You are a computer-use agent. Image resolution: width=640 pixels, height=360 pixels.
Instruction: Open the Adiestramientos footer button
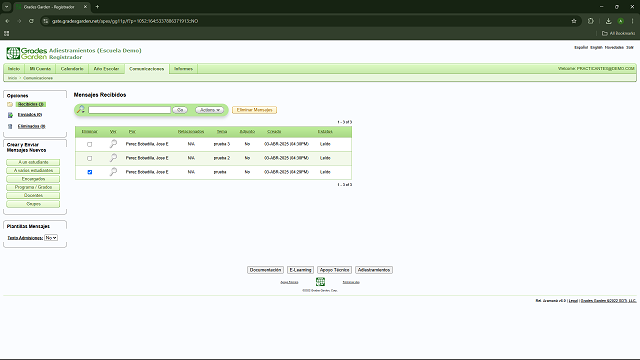[374, 270]
